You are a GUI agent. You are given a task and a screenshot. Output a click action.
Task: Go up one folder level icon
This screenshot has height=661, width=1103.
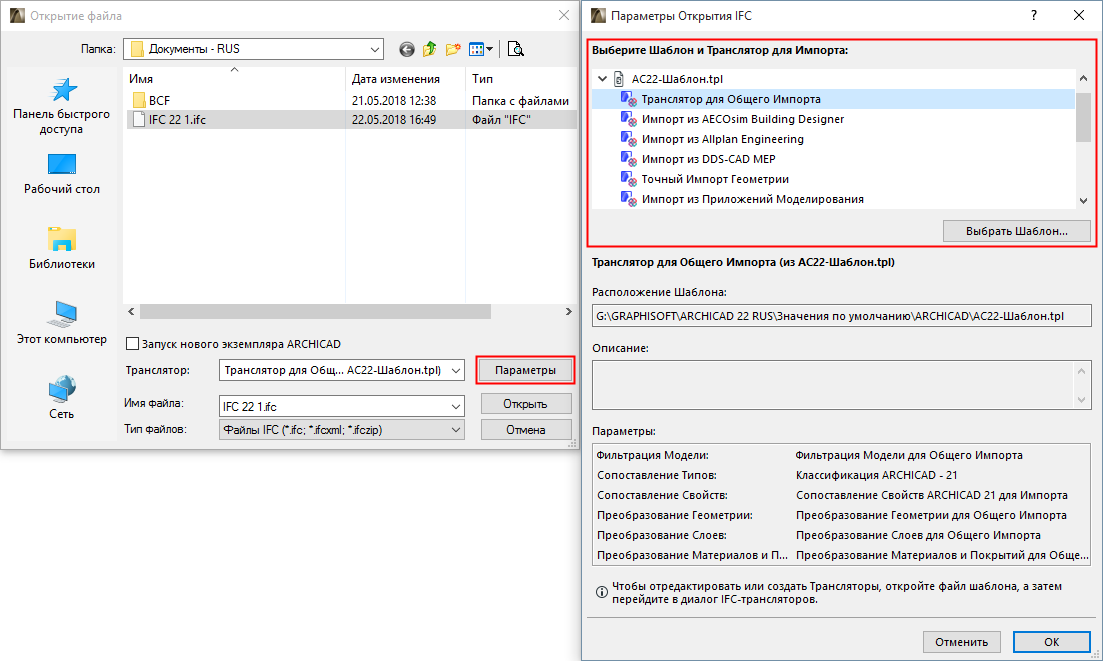[430, 49]
